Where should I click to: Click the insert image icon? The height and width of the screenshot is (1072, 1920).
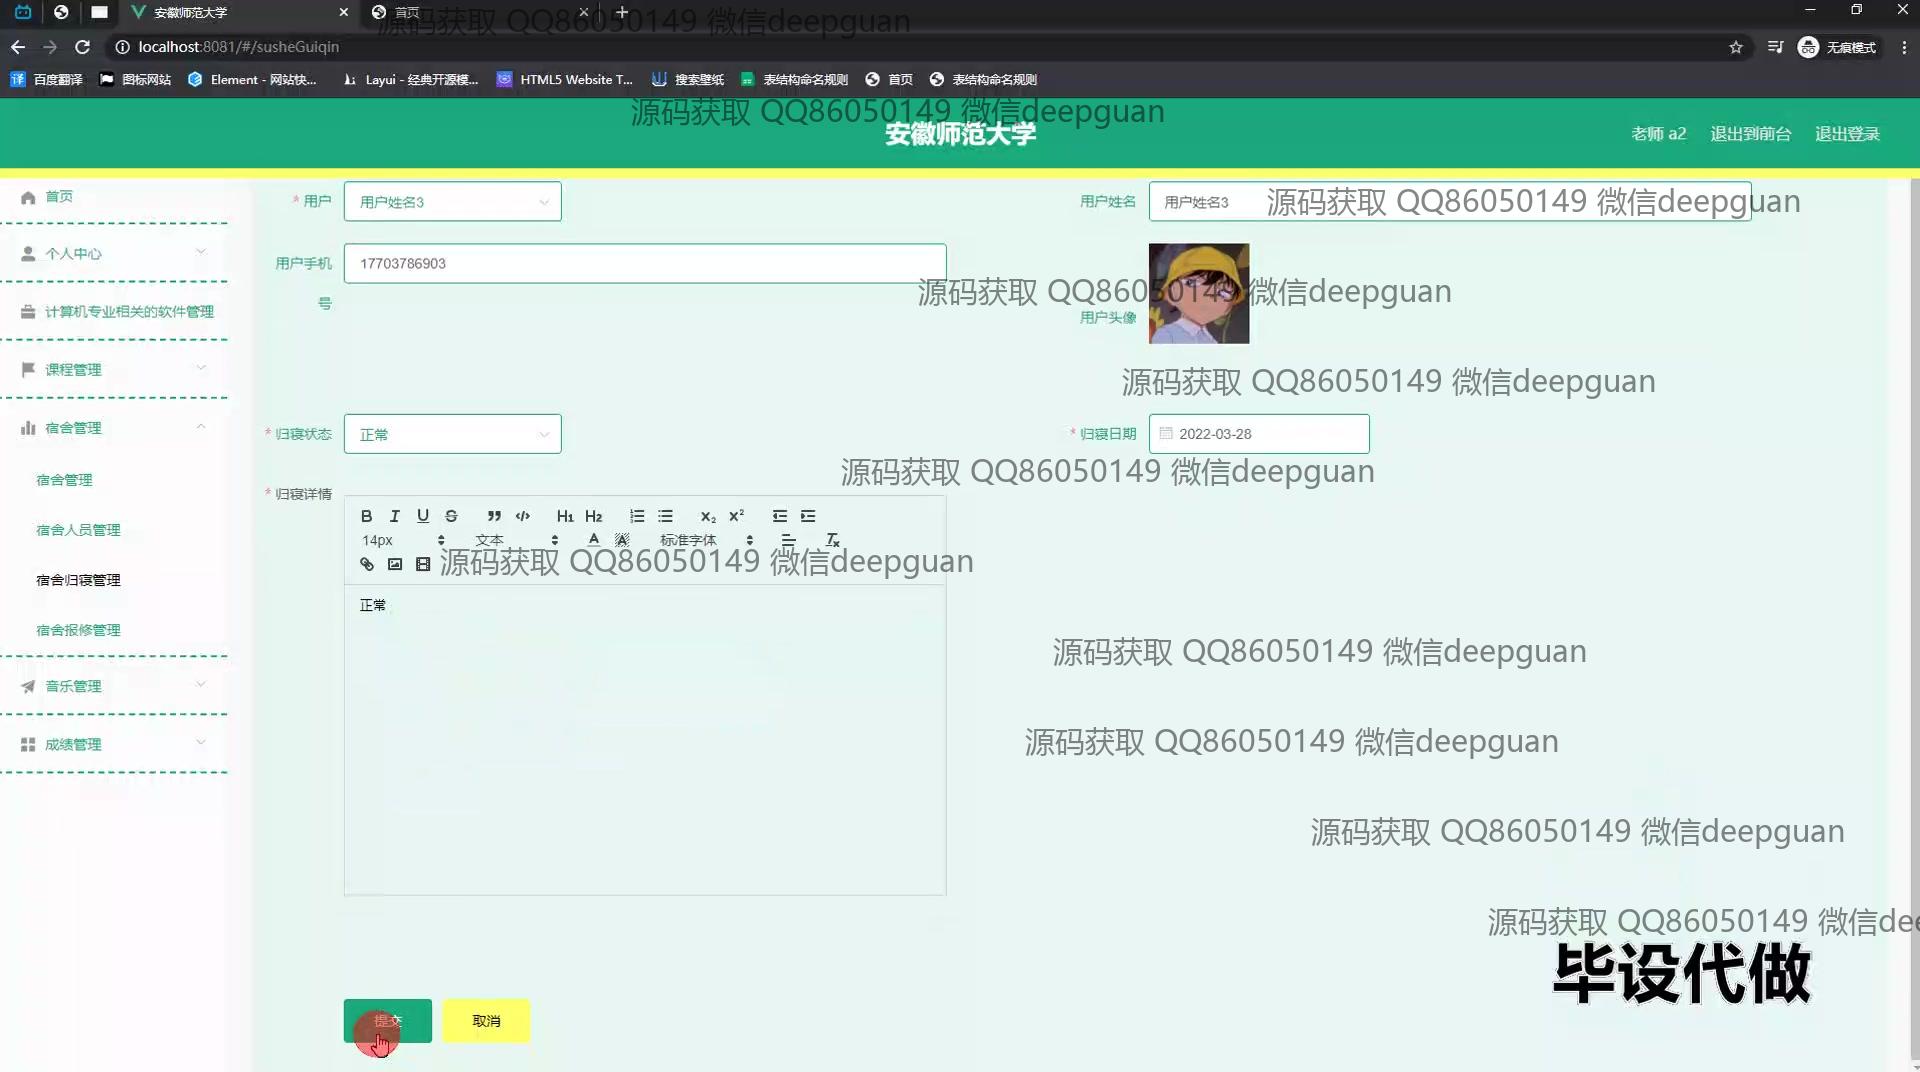tap(395, 564)
